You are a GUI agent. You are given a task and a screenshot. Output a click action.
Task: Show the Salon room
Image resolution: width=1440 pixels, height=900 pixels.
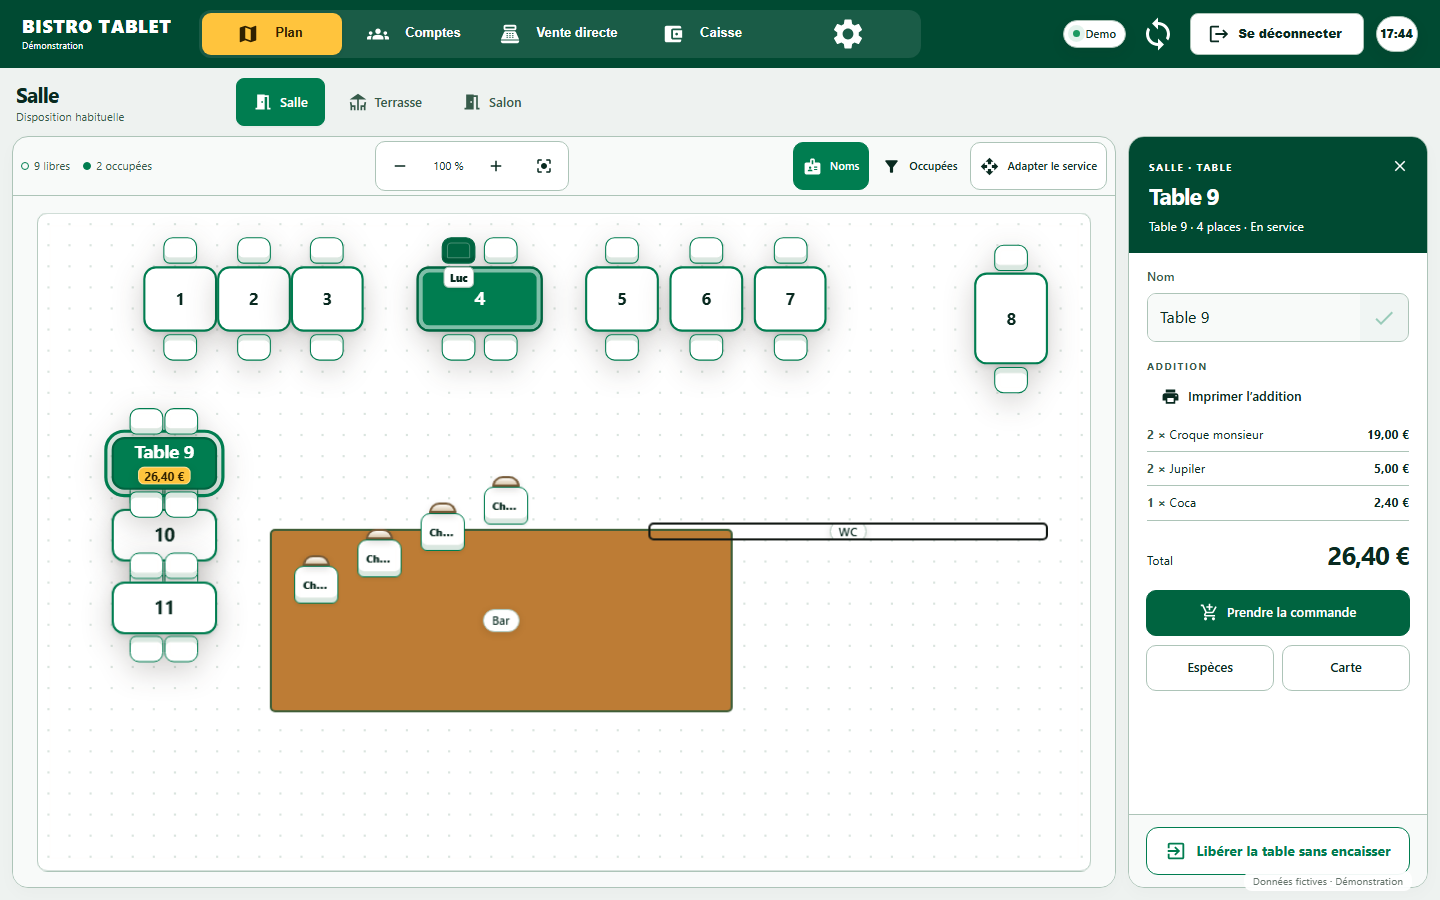pyautogui.click(x=493, y=102)
